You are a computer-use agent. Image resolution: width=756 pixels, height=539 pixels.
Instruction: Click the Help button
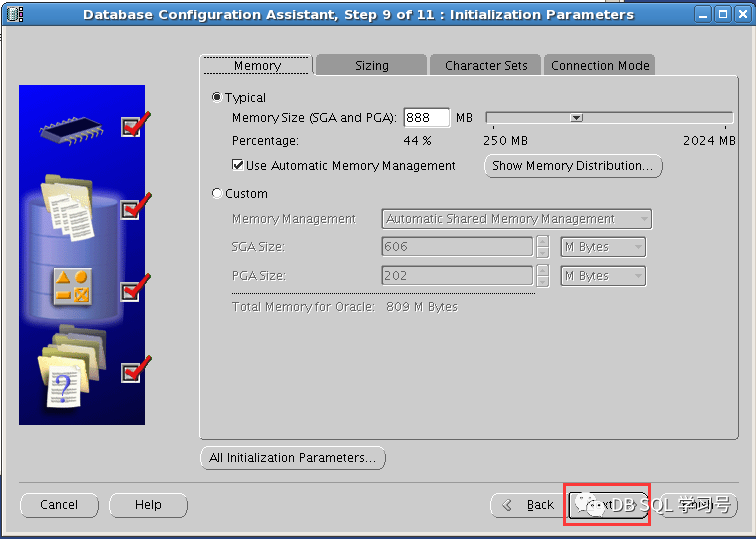point(148,505)
